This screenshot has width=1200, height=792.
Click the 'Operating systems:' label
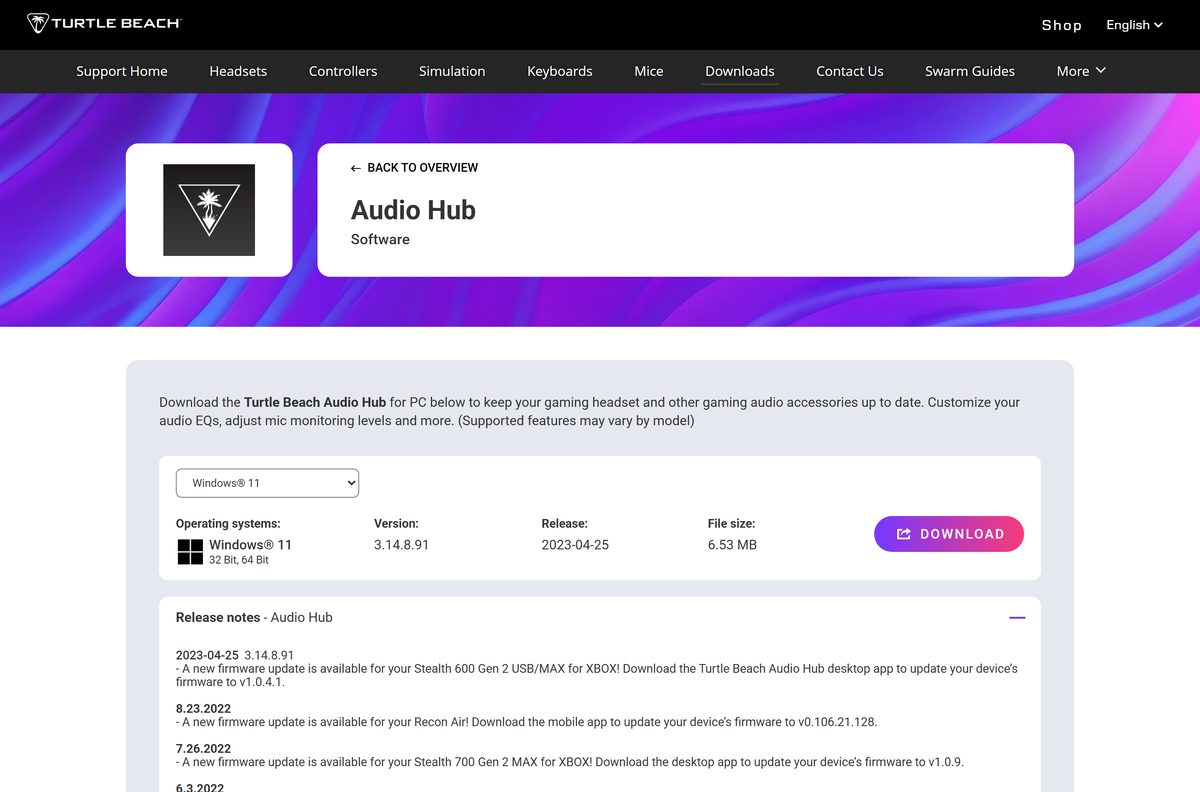(x=228, y=523)
